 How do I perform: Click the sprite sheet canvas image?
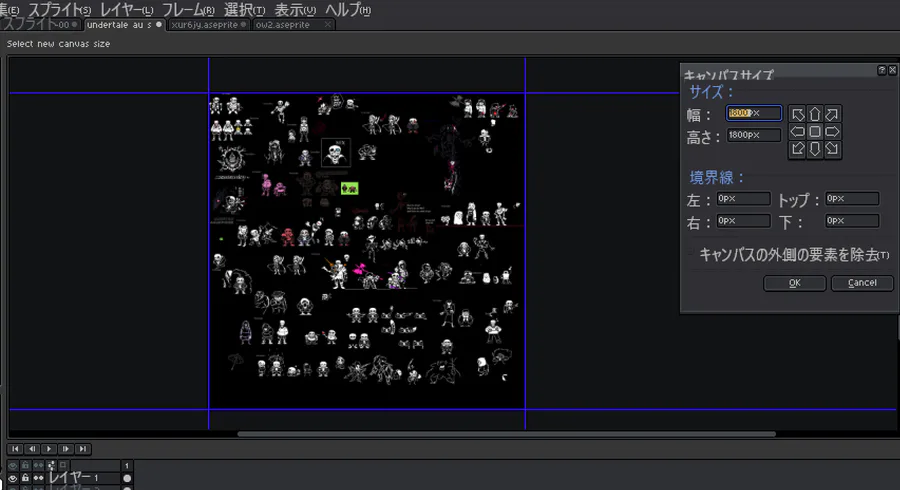point(367,251)
